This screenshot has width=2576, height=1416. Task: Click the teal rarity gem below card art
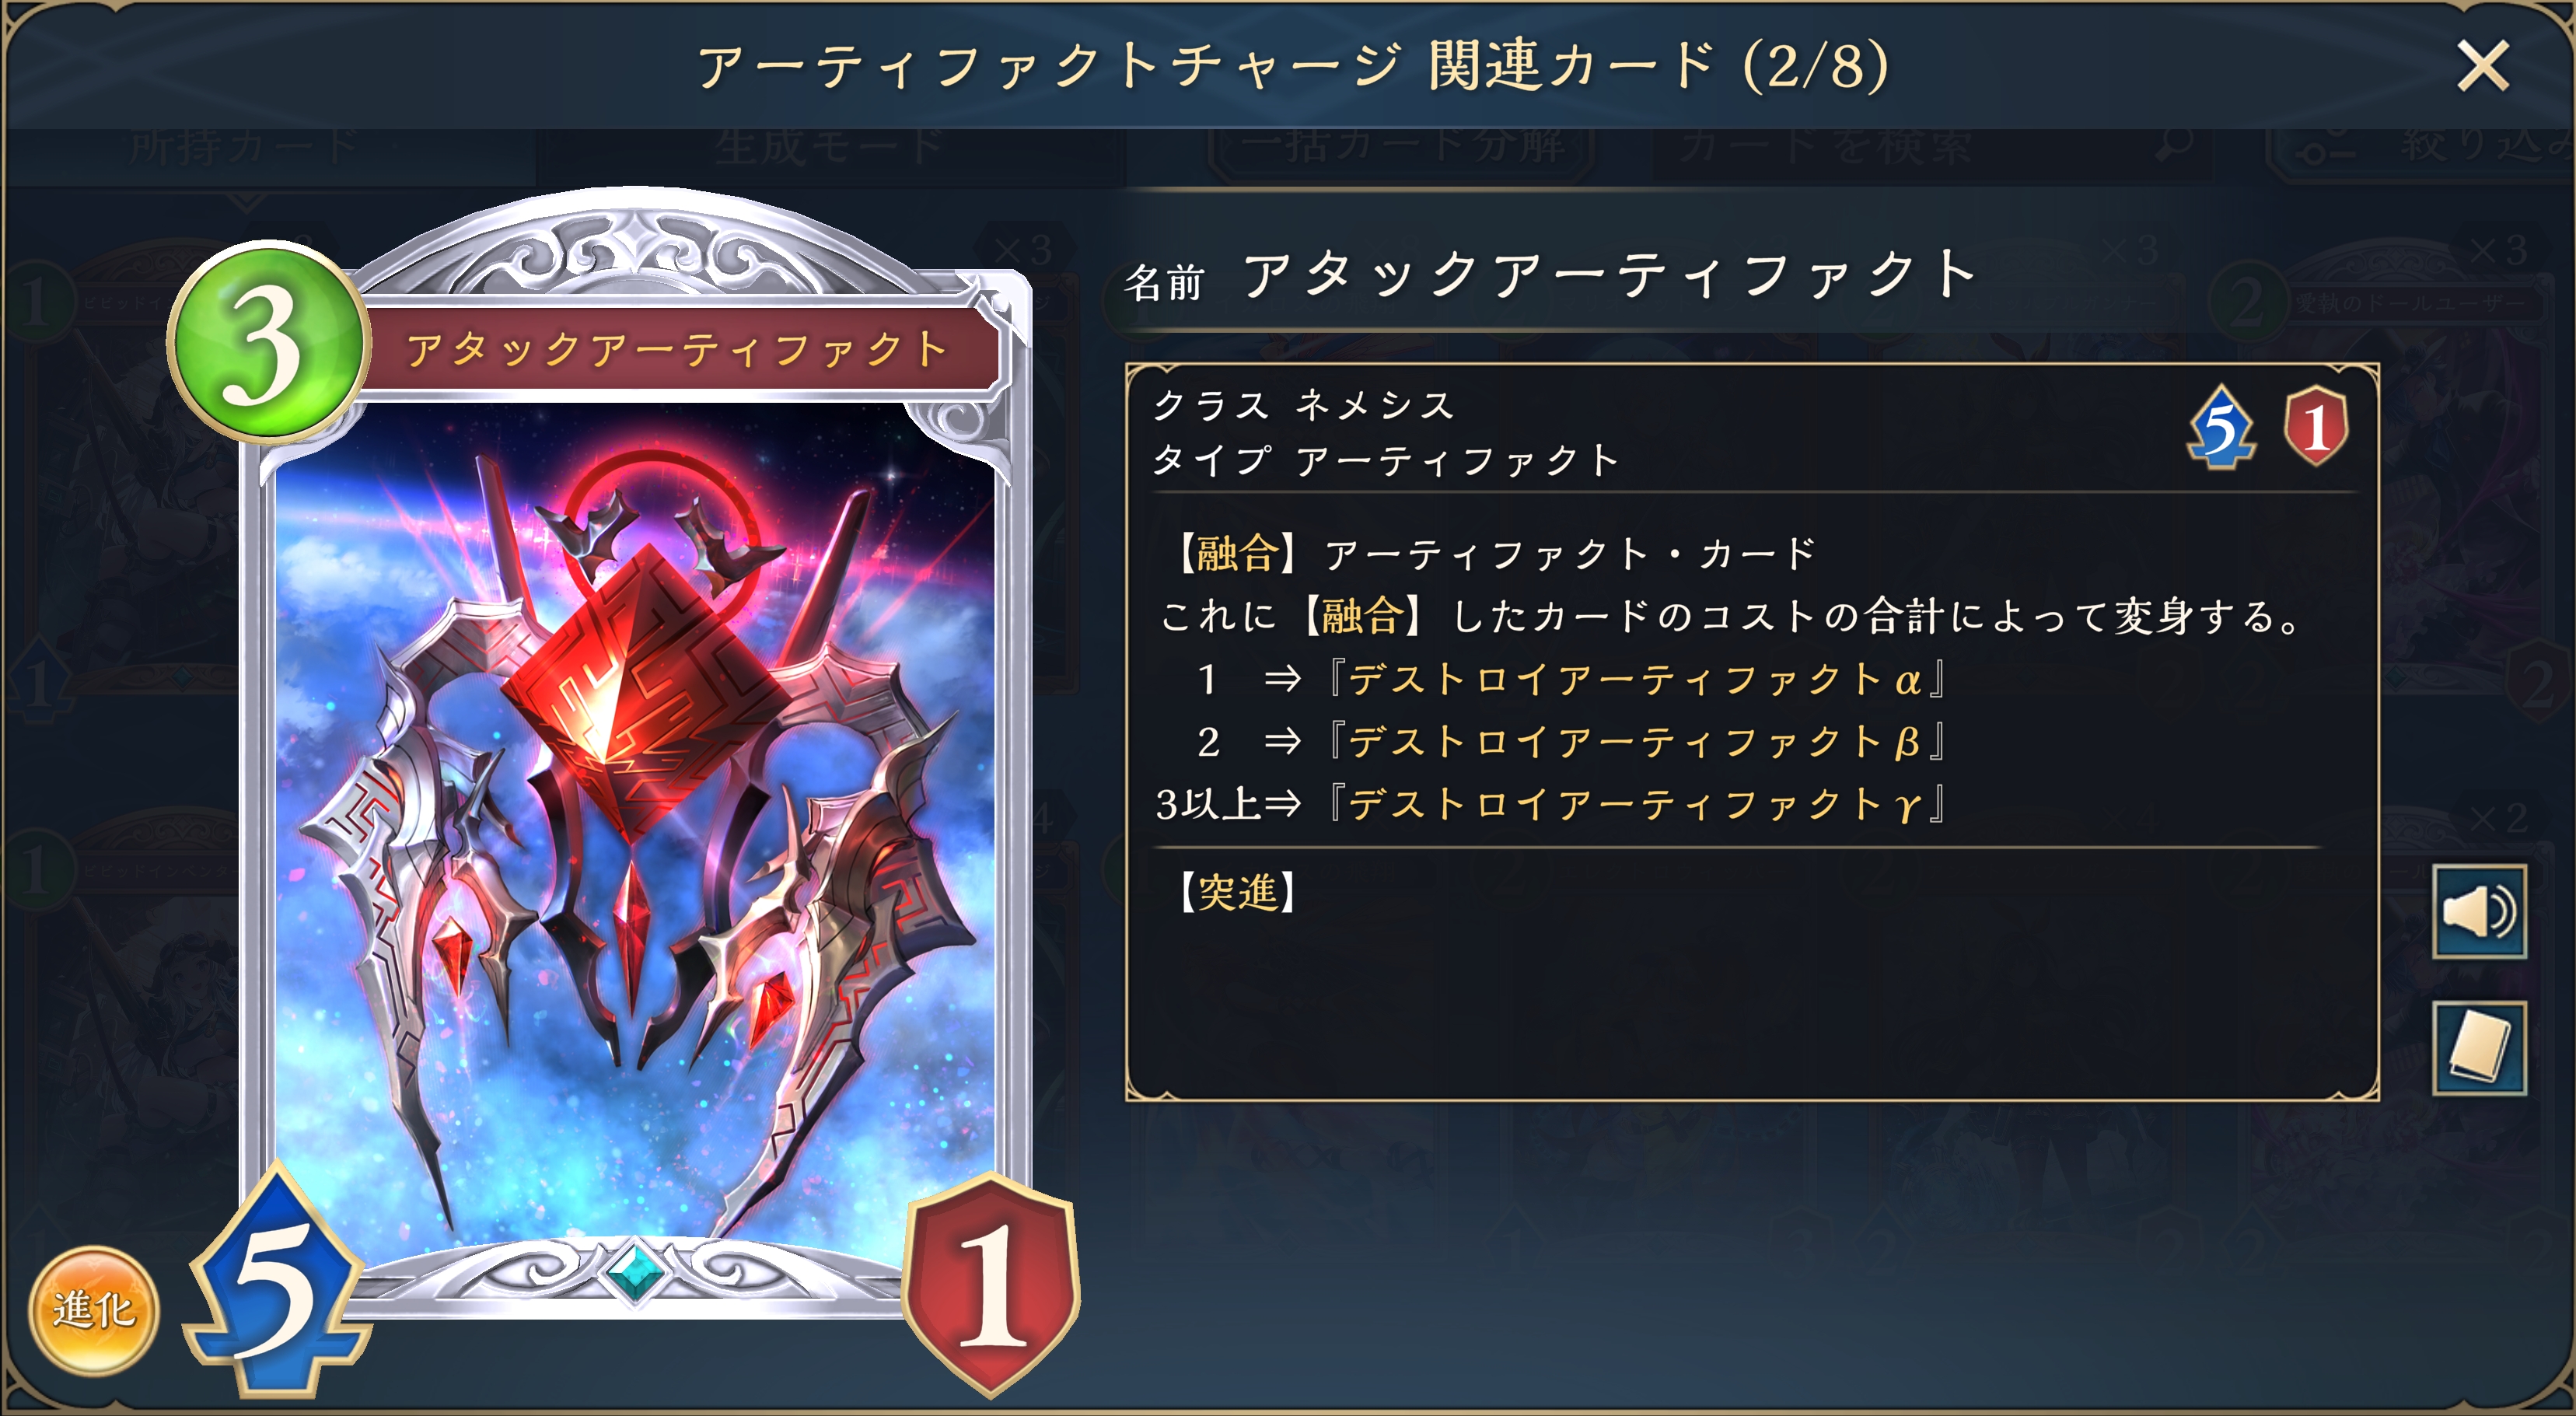[634, 1270]
